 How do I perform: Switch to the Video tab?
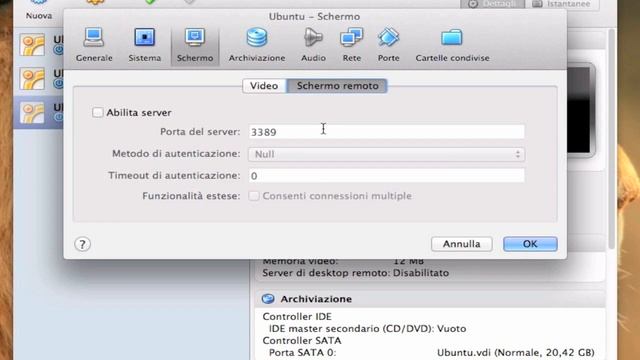[x=264, y=86]
